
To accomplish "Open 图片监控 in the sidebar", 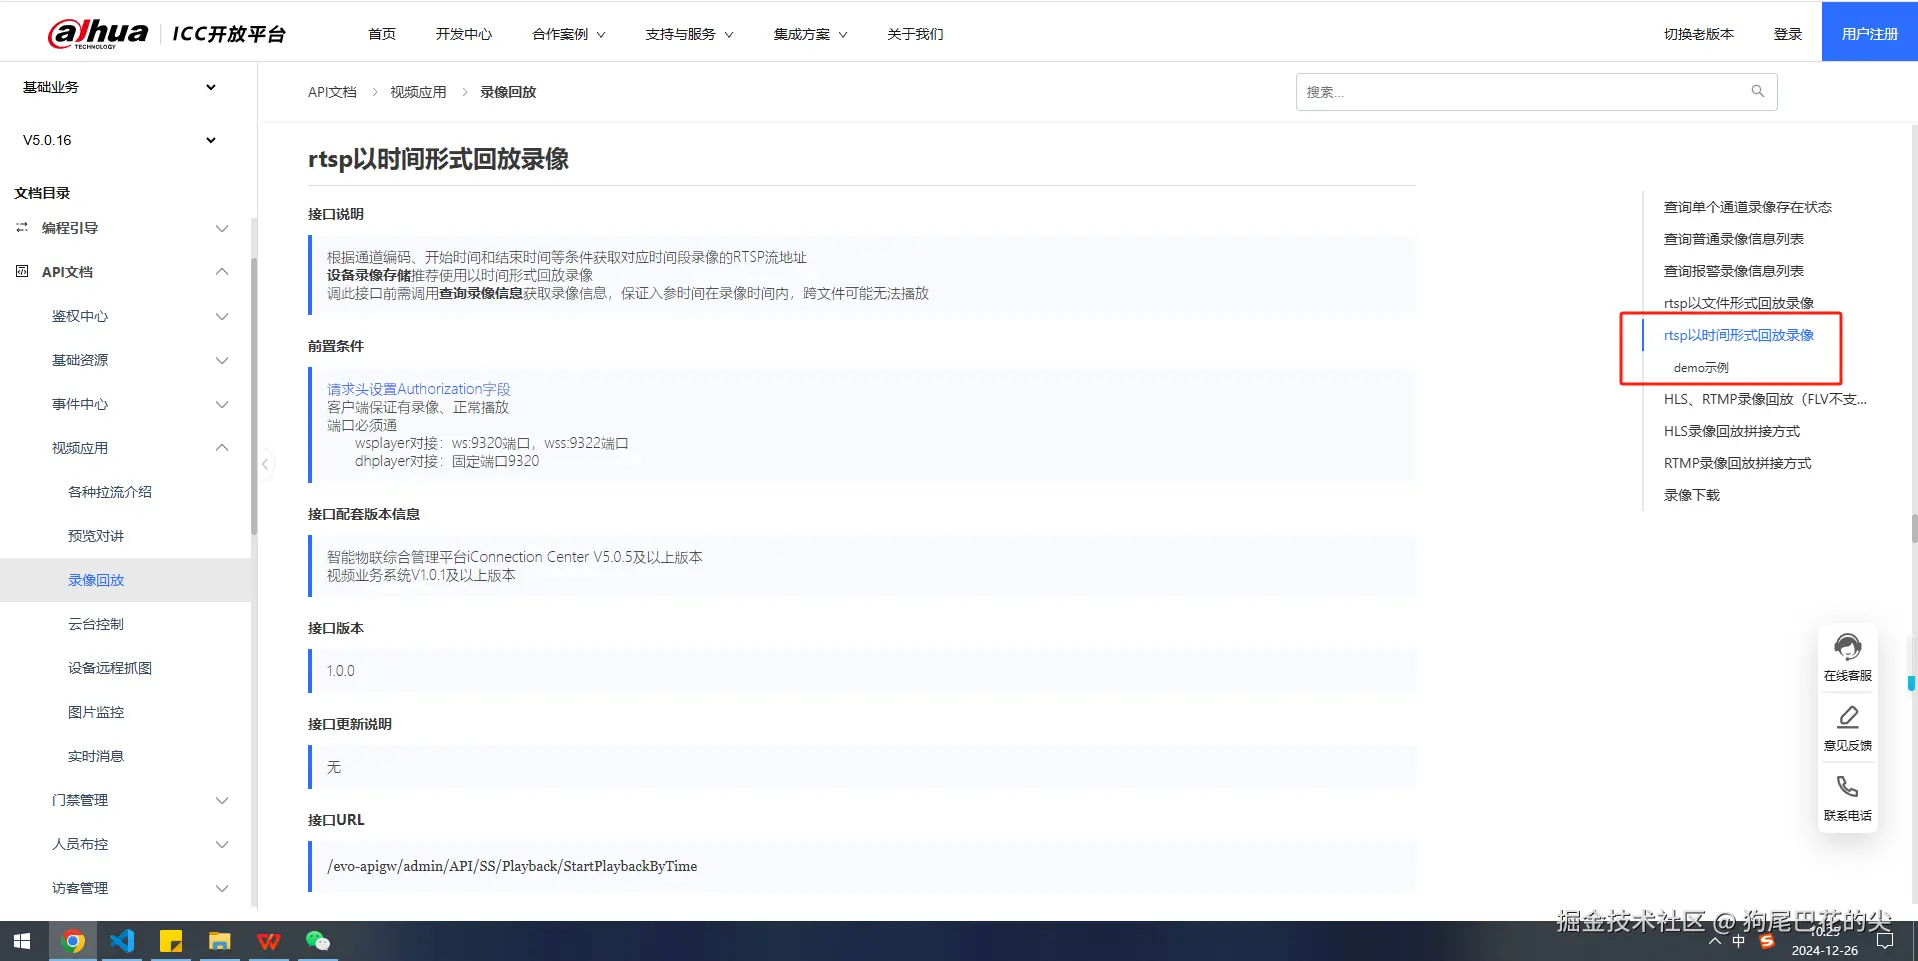I will (x=96, y=712).
